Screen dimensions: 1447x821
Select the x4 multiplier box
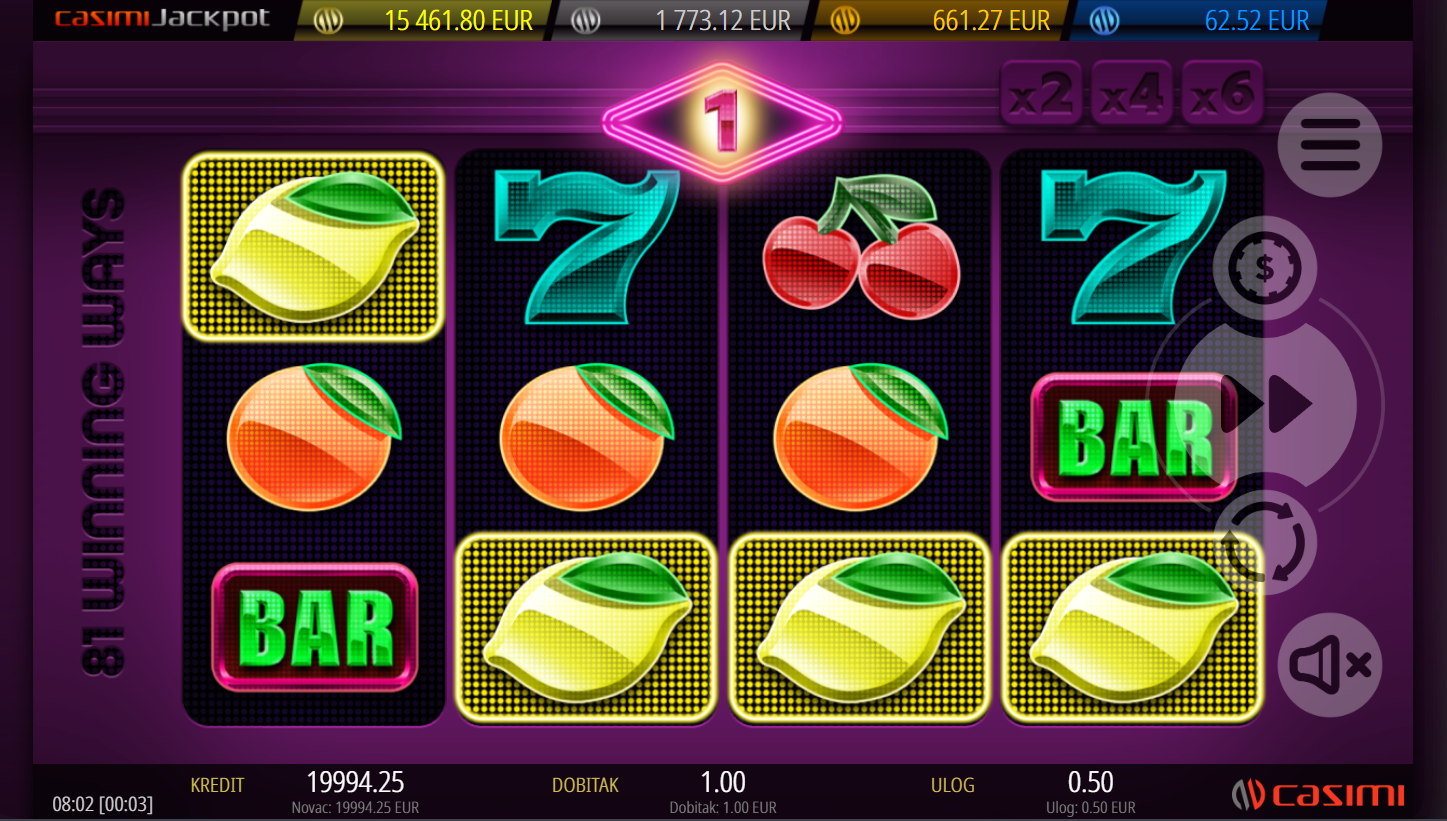[x=1132, y=94]
